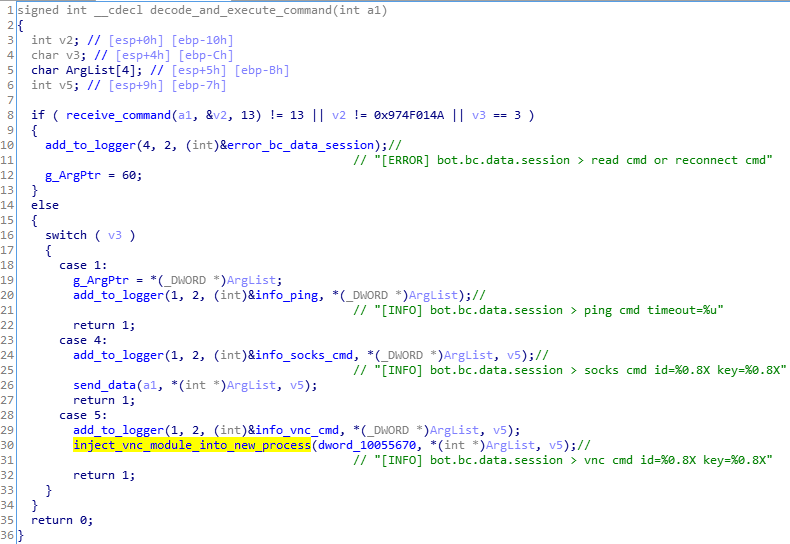
Task: Click the else keyword
Action: 45,206
